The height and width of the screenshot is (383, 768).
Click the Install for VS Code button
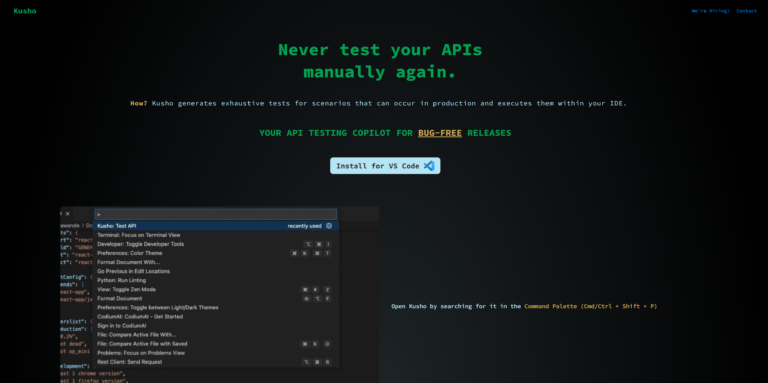[385, 166]
